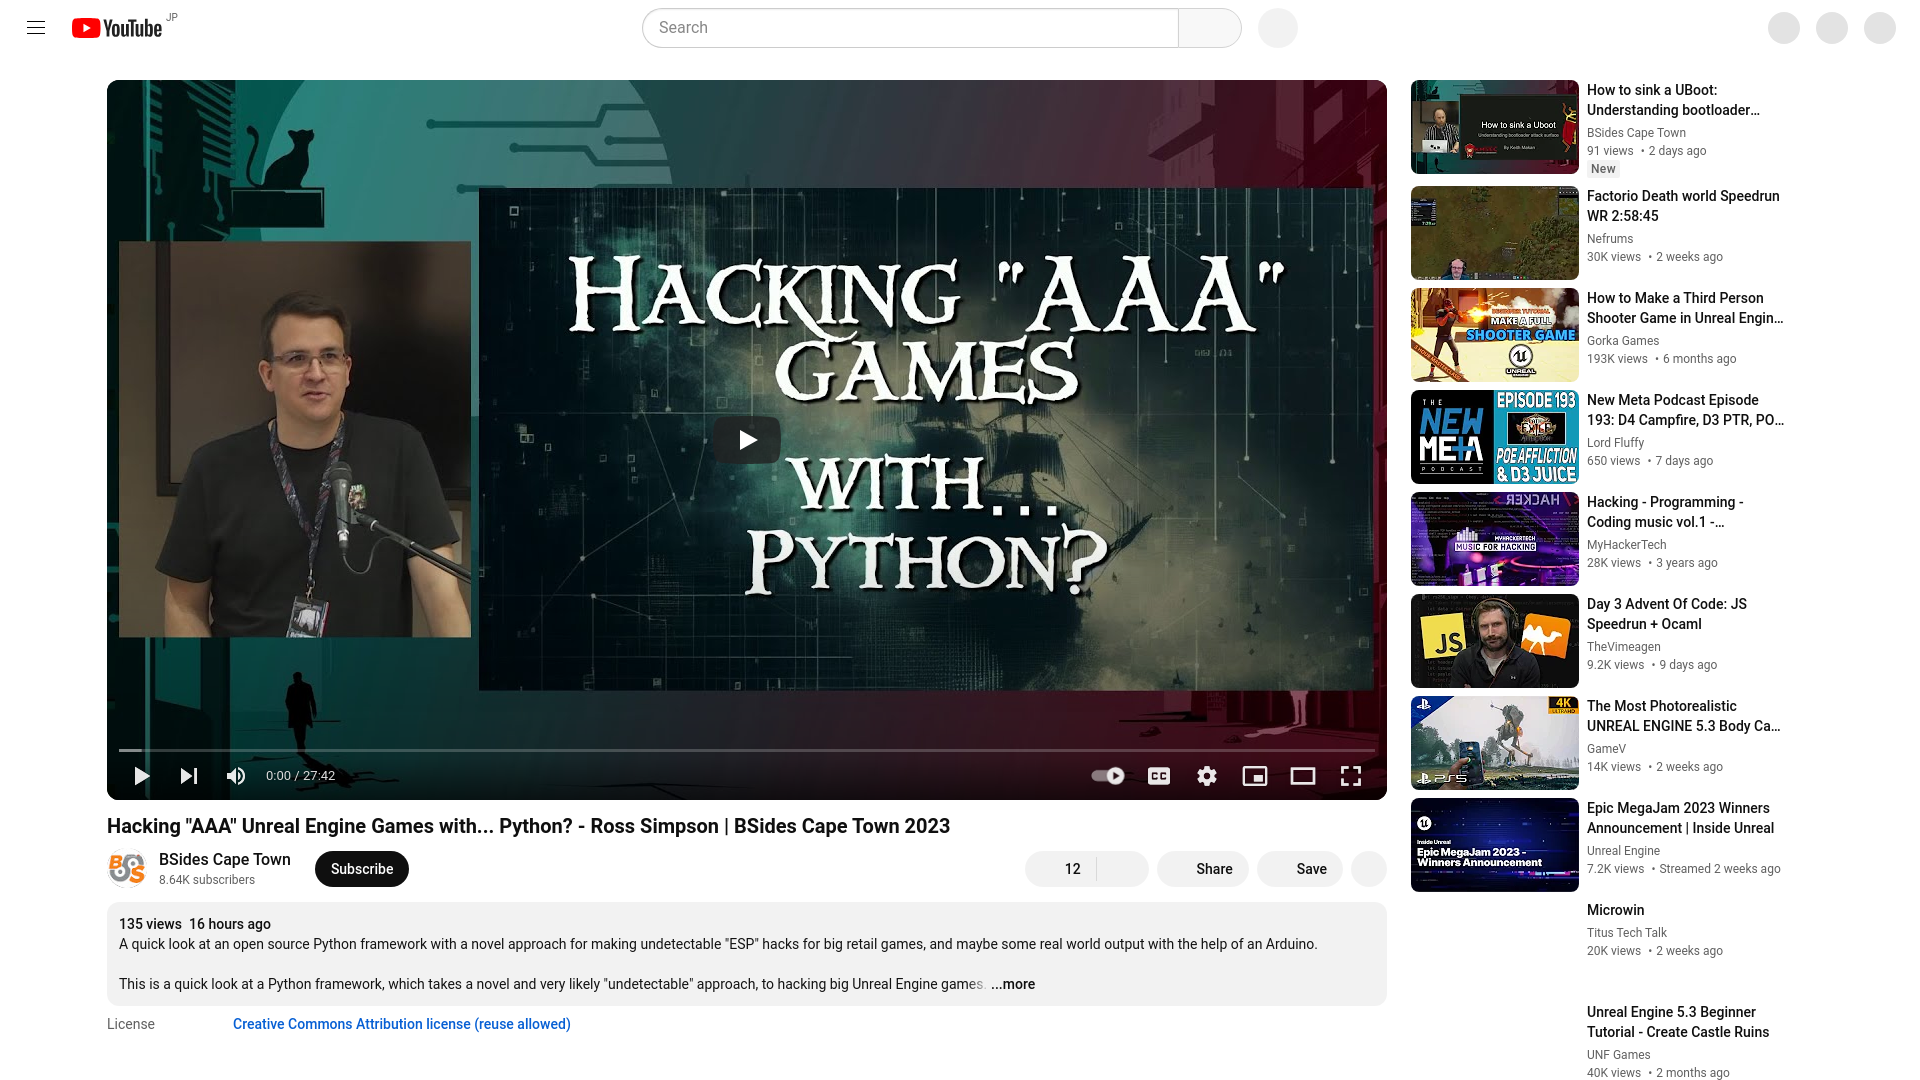Open the hamburger guide menu
Viewport: 1920px width, 1080px height.
pyautogui.click(x=36, y=28)
